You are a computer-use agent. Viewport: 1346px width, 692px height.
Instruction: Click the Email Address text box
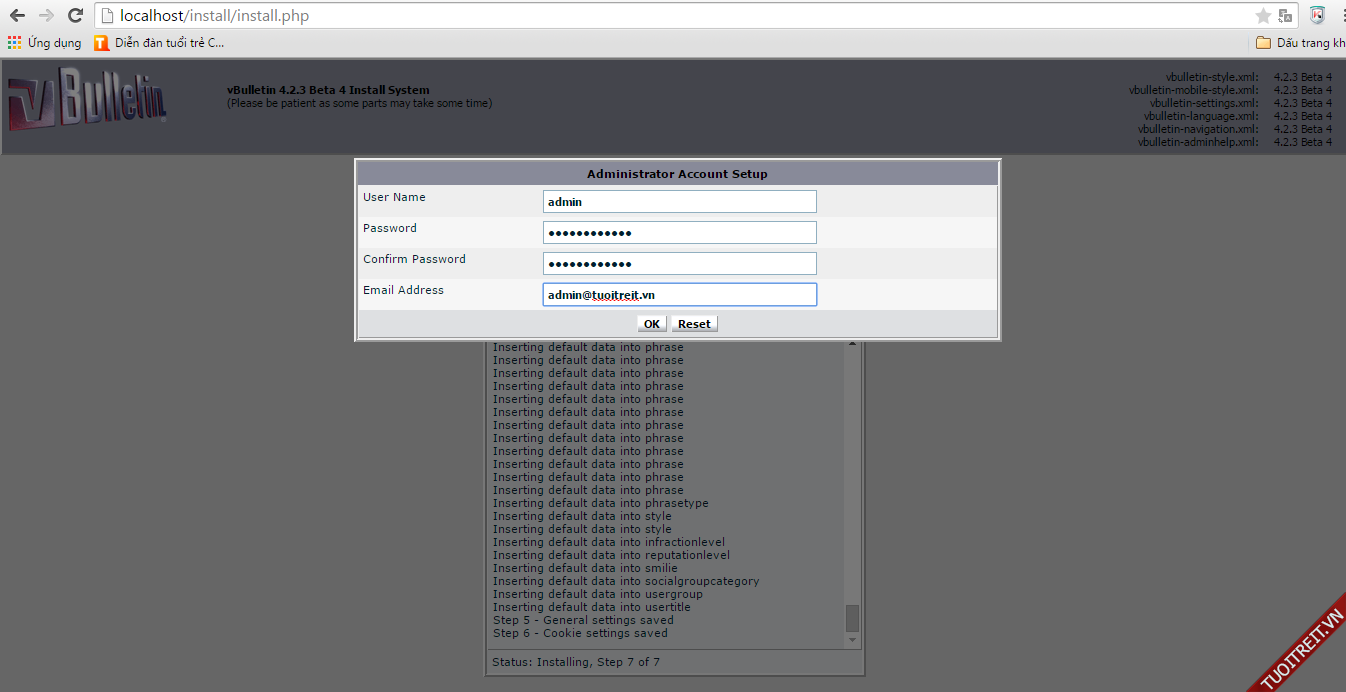click(x=679, y=295)
